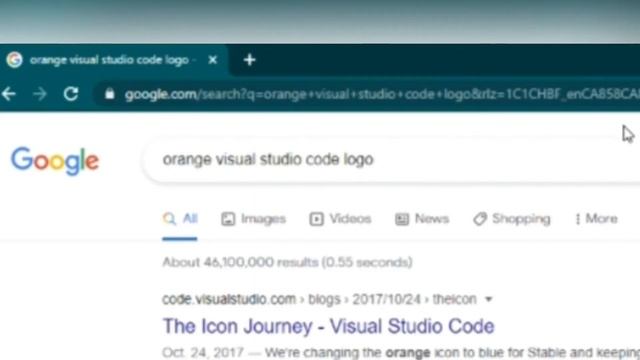Click the code.visualstudio.com breadcrumb text
The height and width of the screenshot is (360, 640).
coord(319,300)
